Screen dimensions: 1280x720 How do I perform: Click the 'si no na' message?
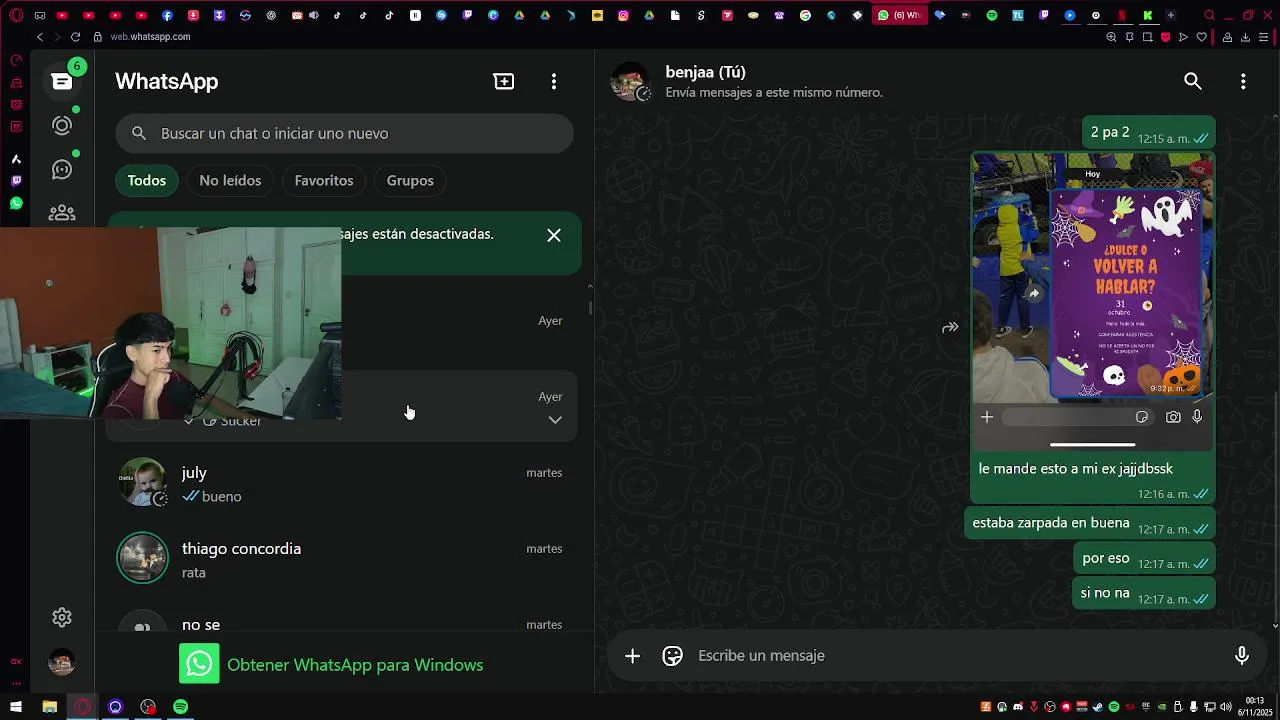click(x=1144, y=593)
